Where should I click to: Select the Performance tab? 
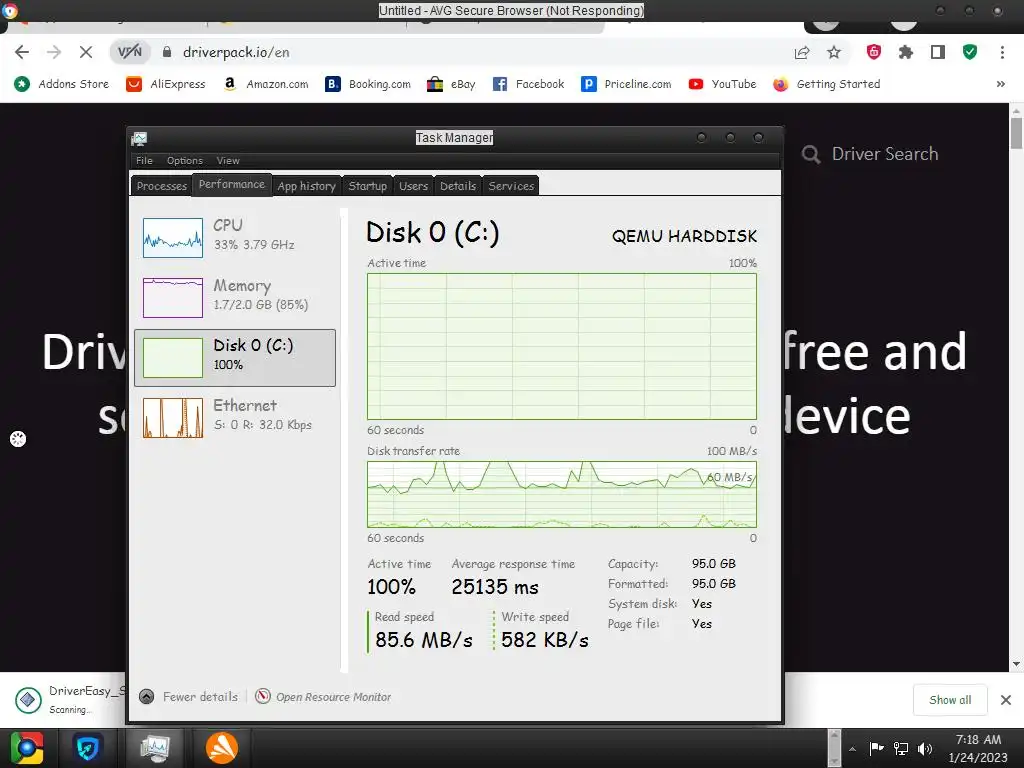coord(232,184)
